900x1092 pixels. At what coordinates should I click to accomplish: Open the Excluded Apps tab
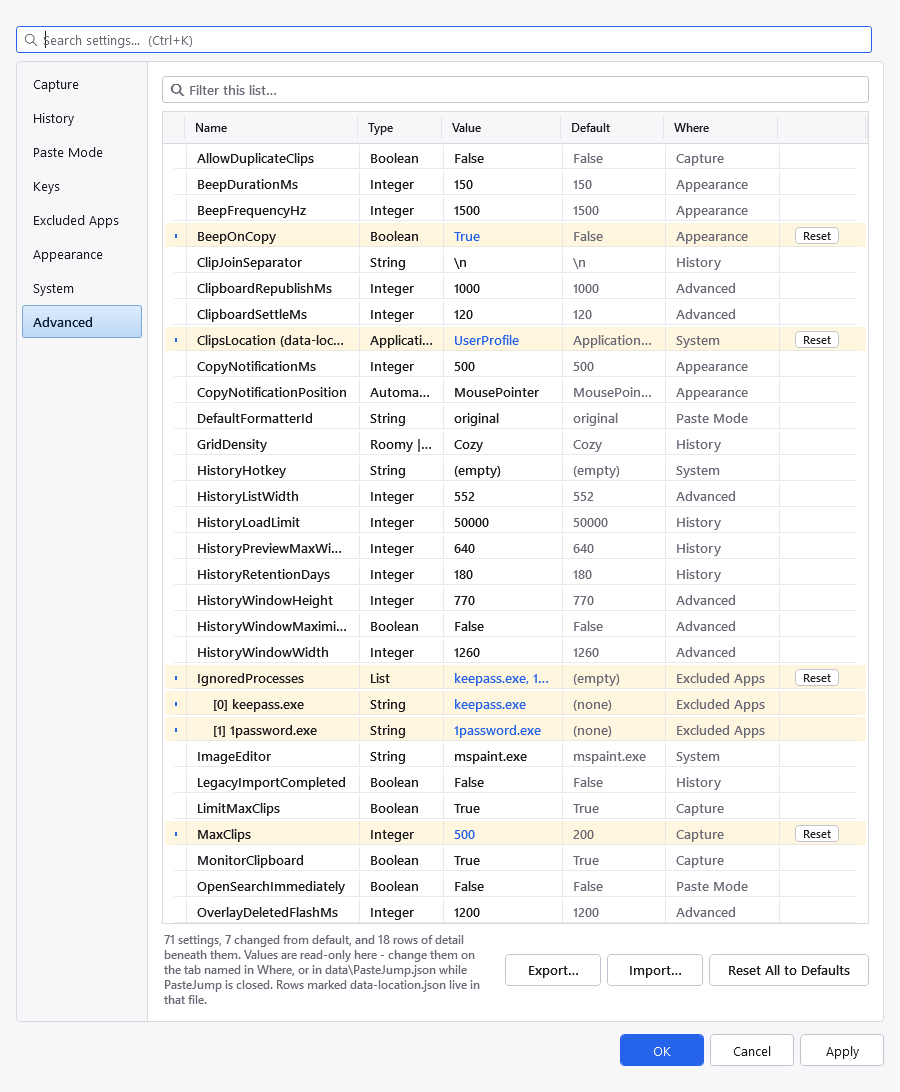pyautogui.click(x=82, y=220)
